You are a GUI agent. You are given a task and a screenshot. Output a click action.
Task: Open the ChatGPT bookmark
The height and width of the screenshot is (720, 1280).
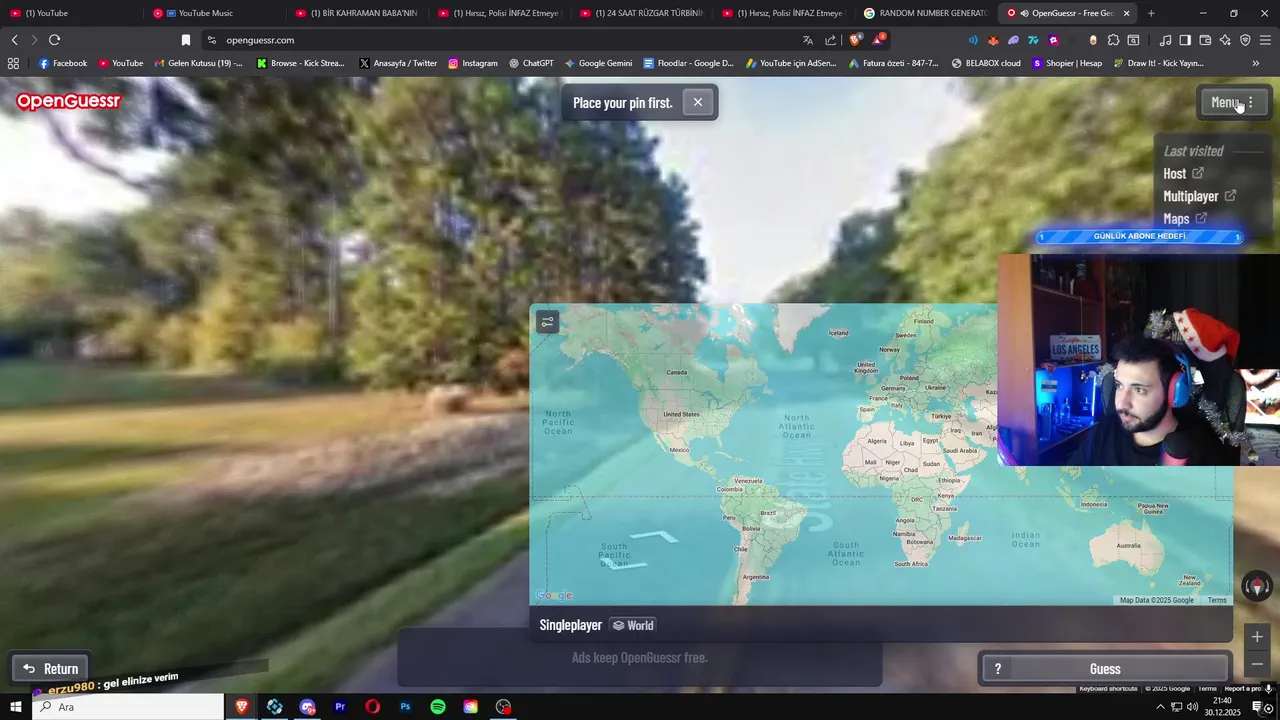[x=531, y=63]
